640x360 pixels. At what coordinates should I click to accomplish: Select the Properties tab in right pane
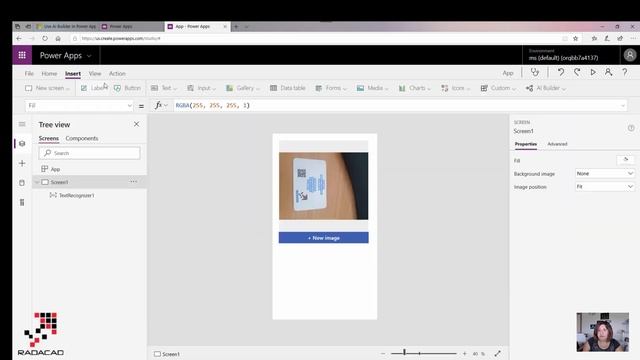pos(526,144)
